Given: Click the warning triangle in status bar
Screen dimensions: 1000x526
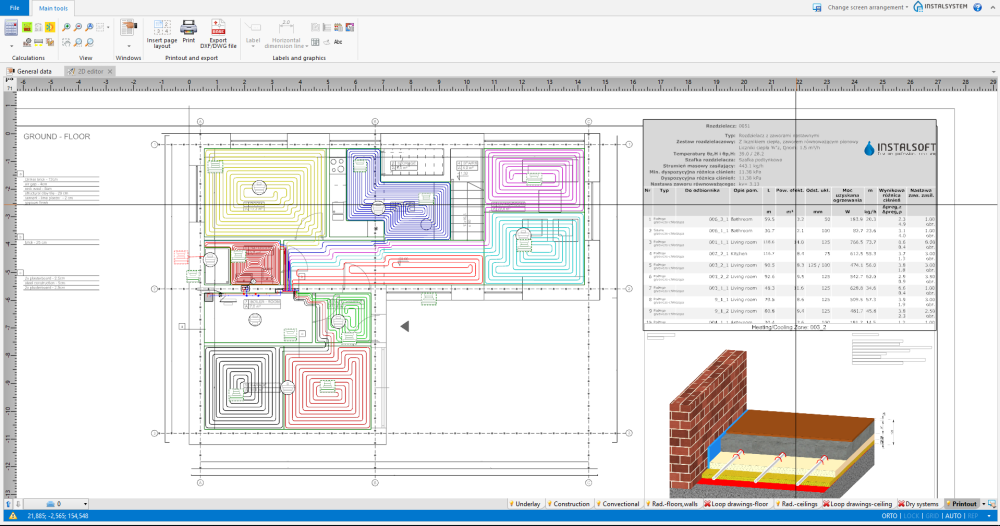Looking at the screenshot, I should (12, 515).
